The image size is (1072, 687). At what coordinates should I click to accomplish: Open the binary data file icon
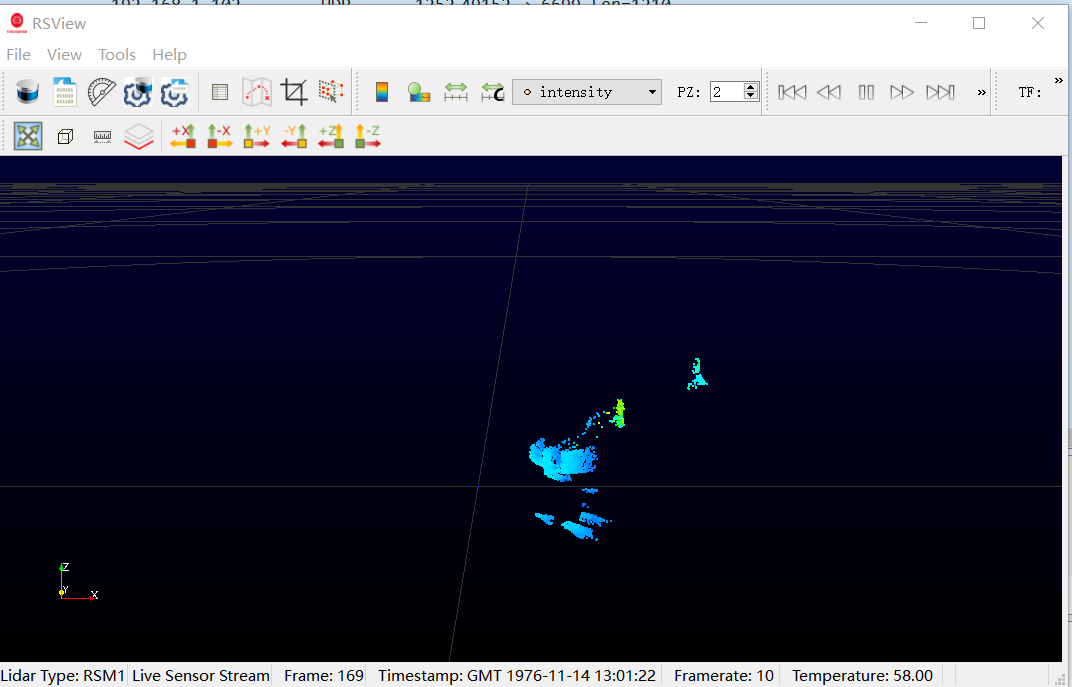65,92
